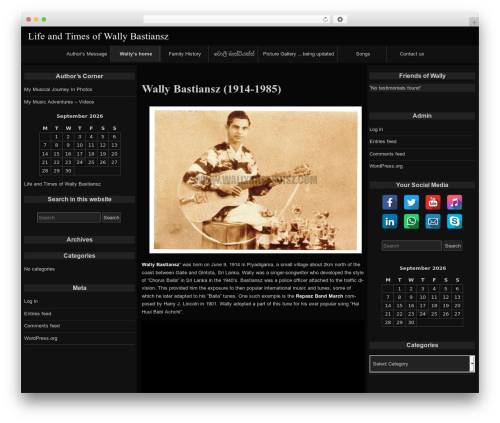
Task: Open the LinkedIn social icon
Action: 390,222
